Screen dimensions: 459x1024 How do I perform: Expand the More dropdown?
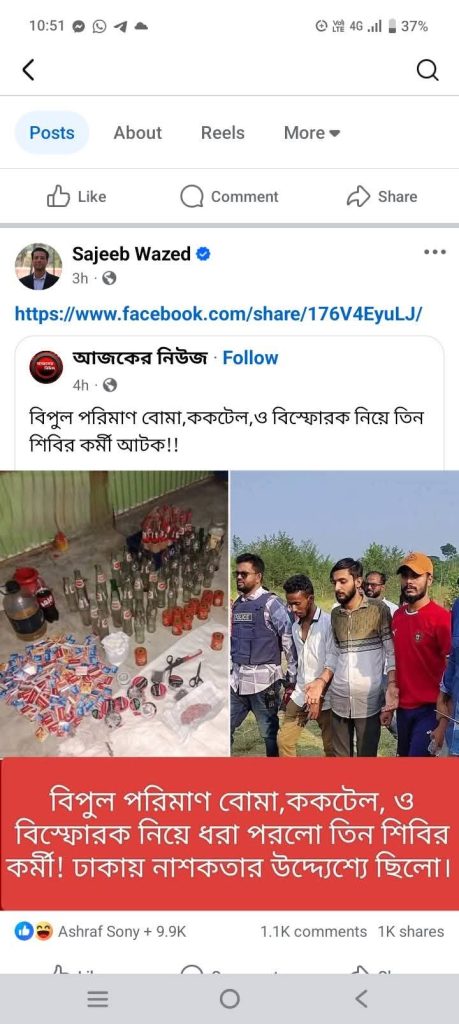(312, 133)
